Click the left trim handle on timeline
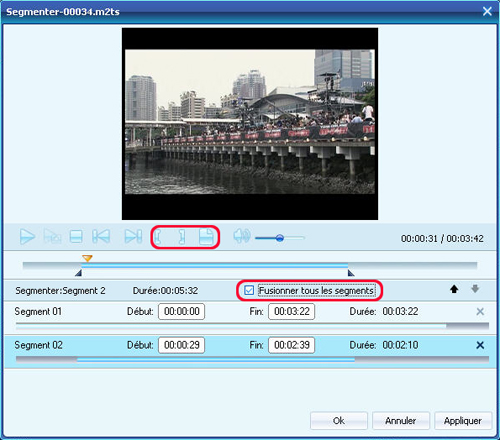The image size is (500, 440). pos(78,273)
